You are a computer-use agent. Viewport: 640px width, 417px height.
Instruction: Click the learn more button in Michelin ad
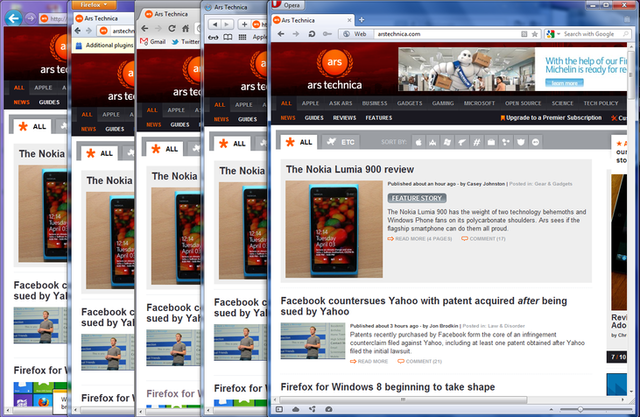pyautogui.click(x=564, y=83)
